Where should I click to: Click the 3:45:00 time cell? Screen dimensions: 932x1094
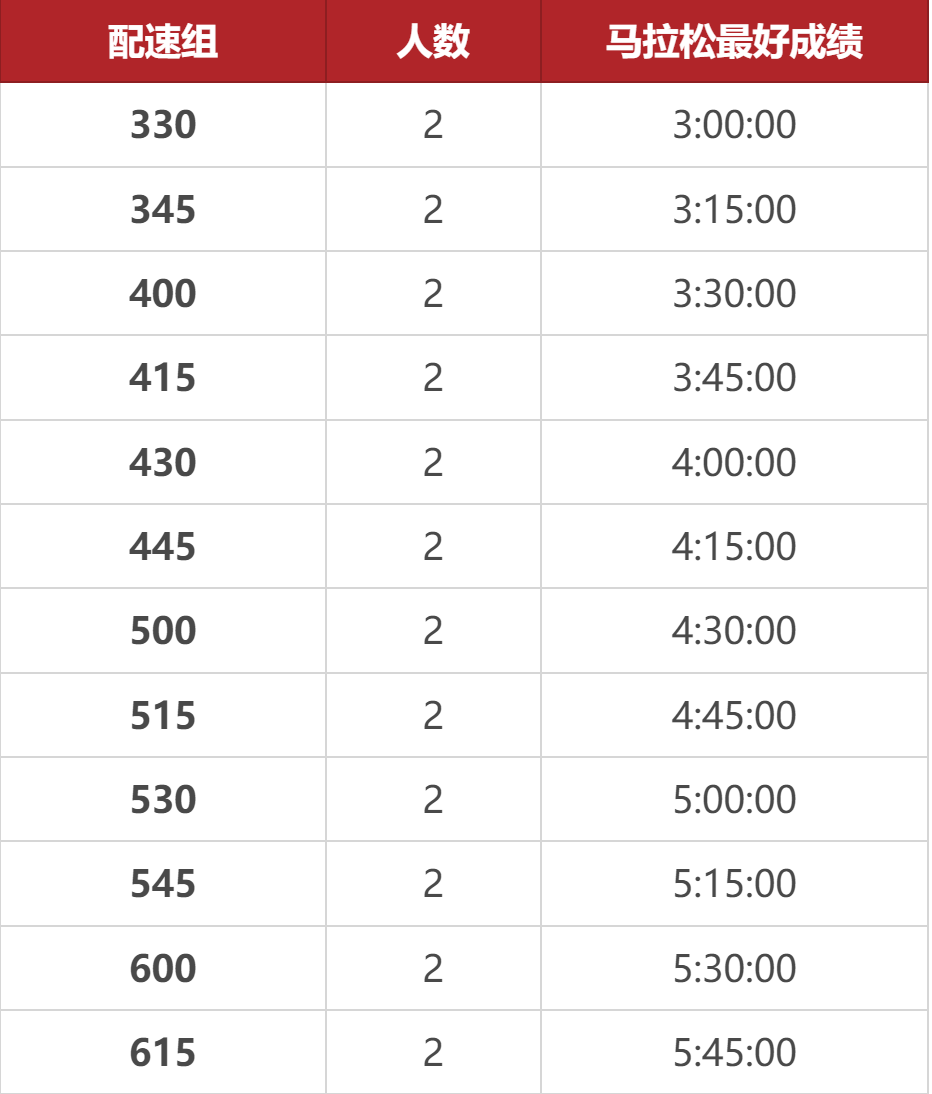click(734, 378)
